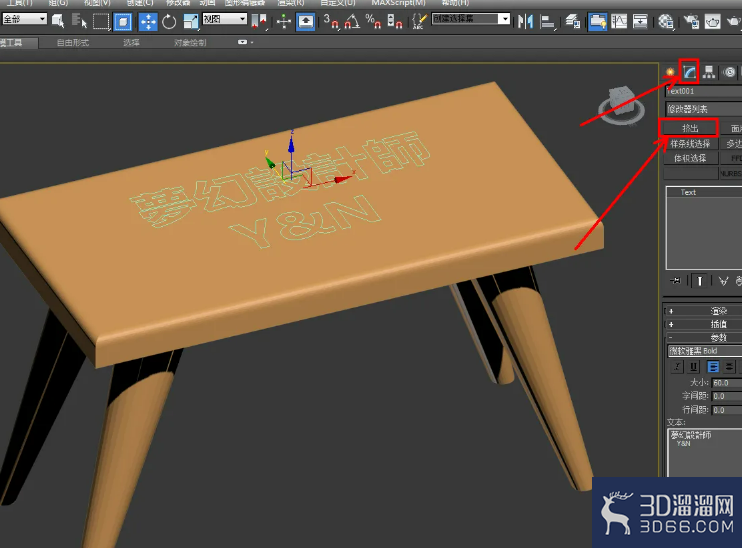
Task: Open the Motion command panel tab
Action: click(730, 72)
